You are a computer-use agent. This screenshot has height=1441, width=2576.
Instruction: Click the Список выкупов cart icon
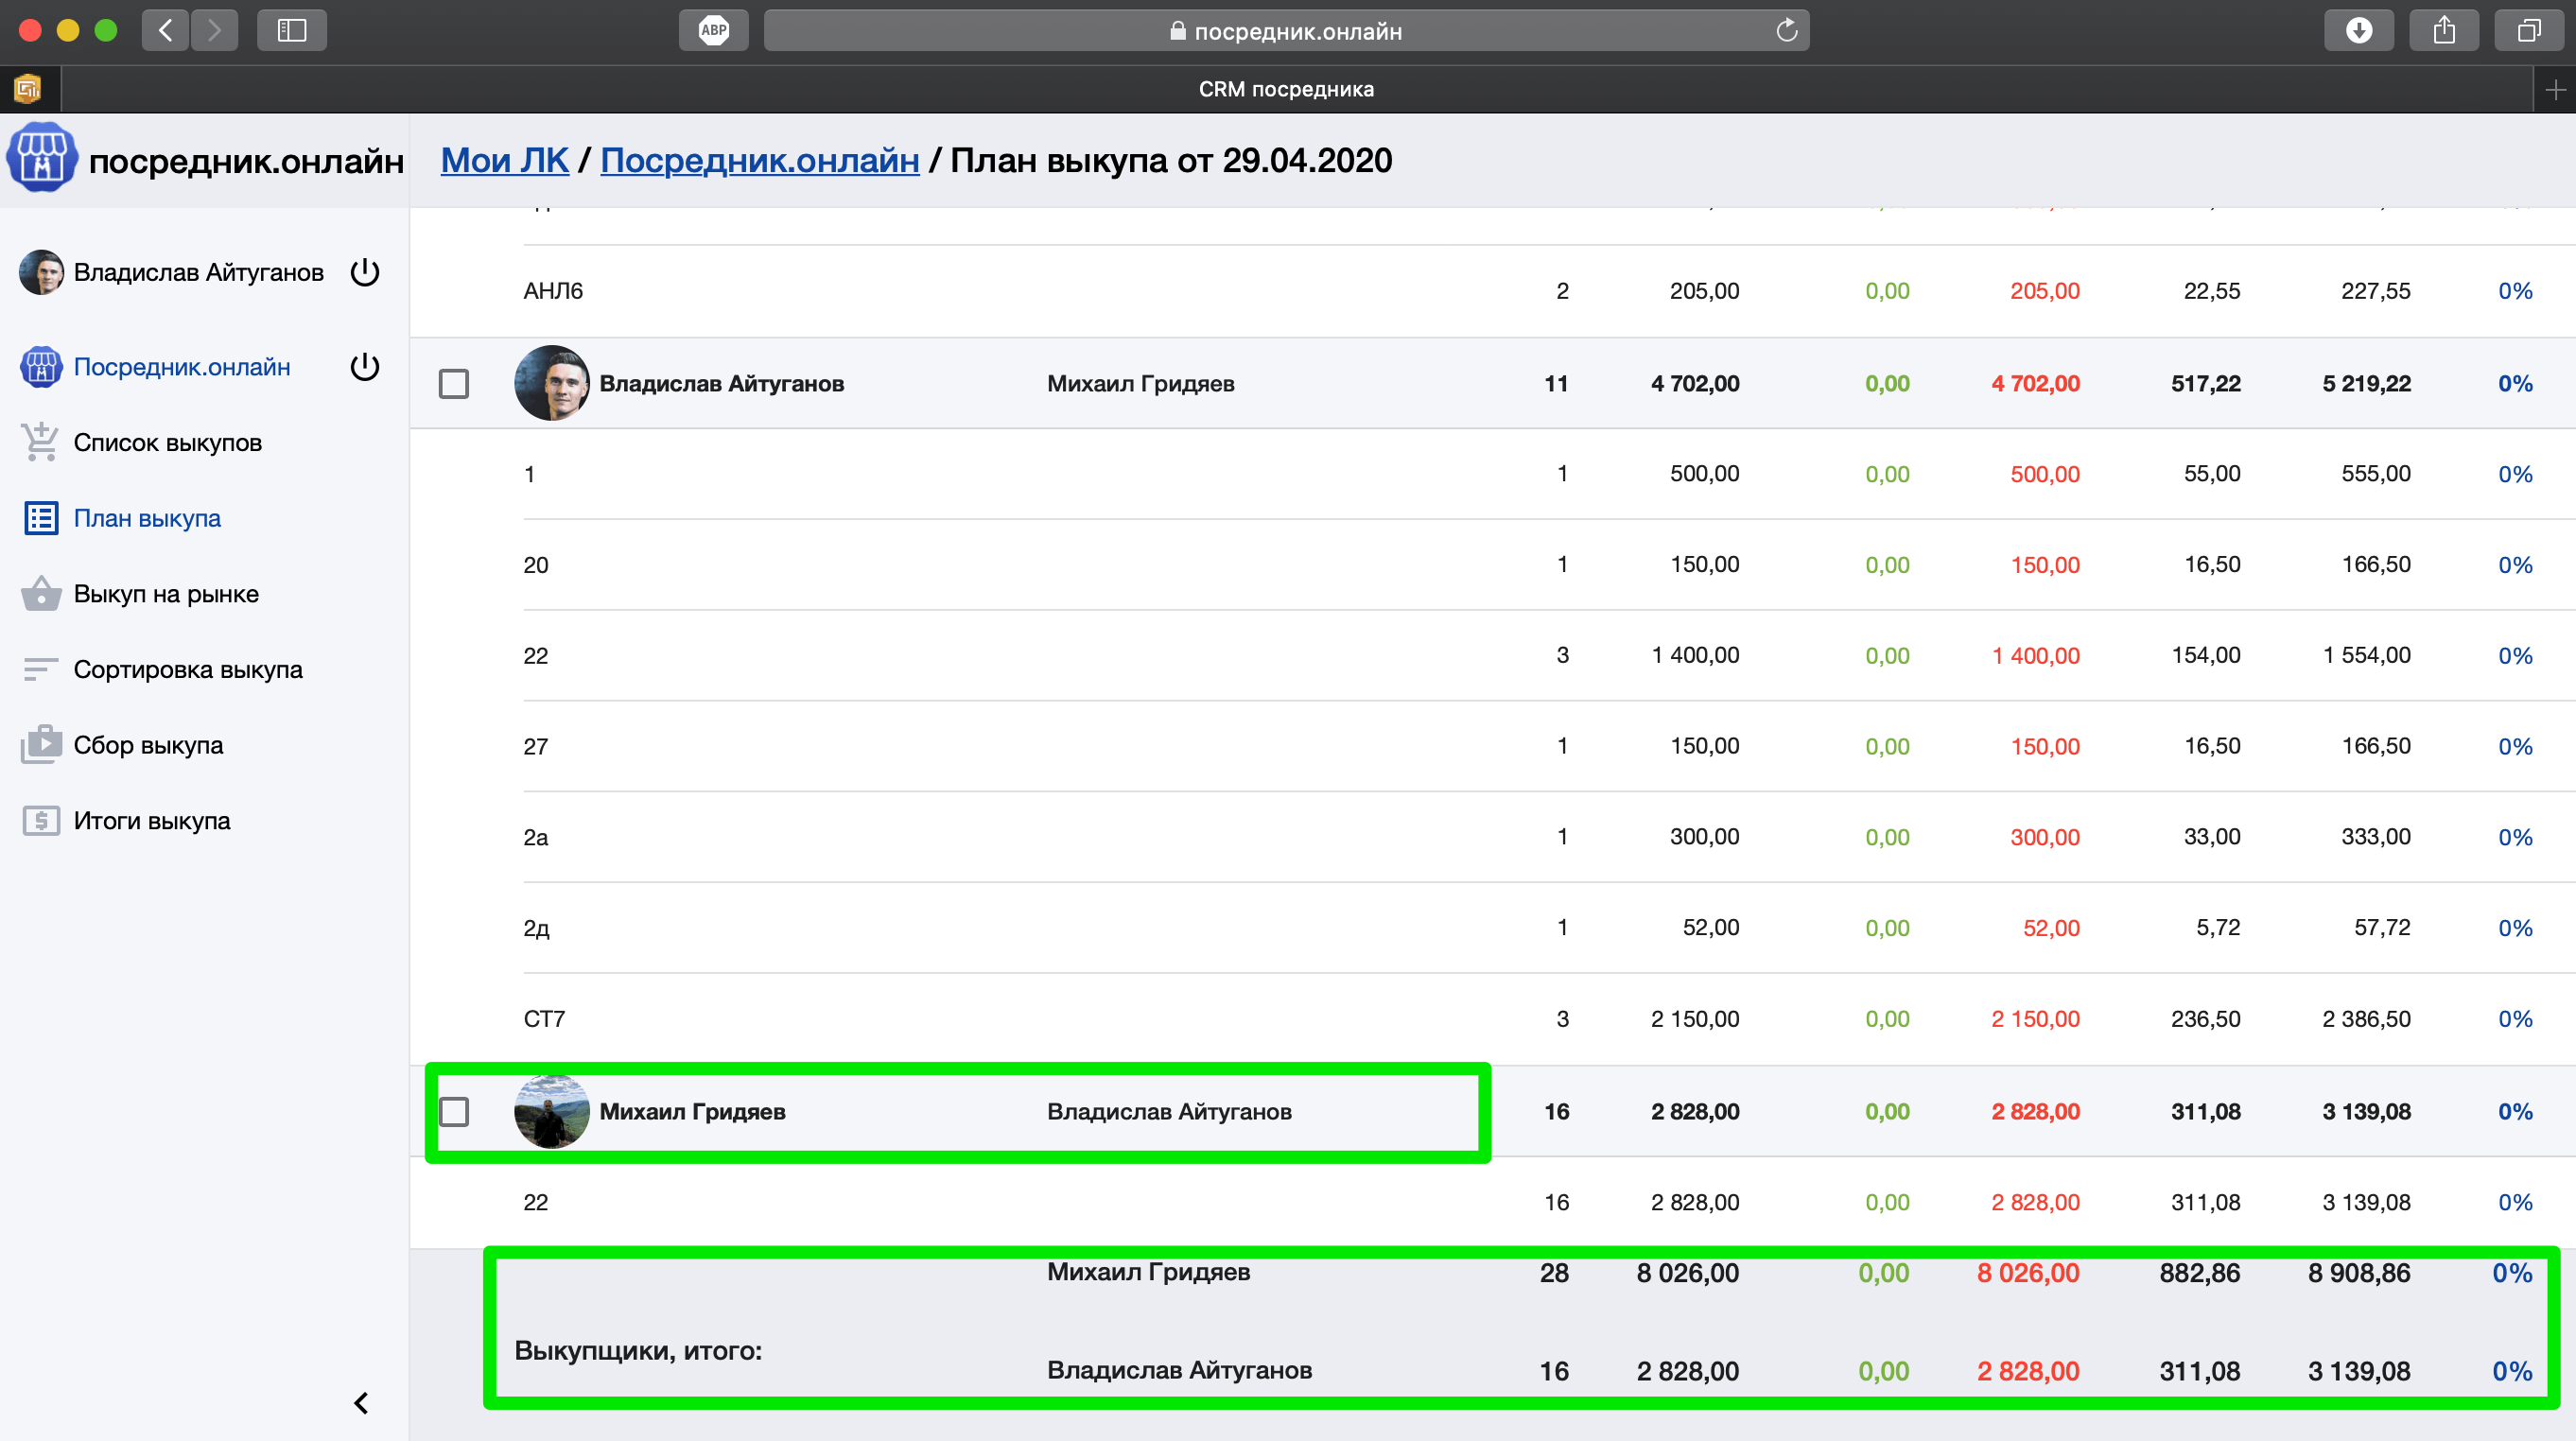click(41, 443)
